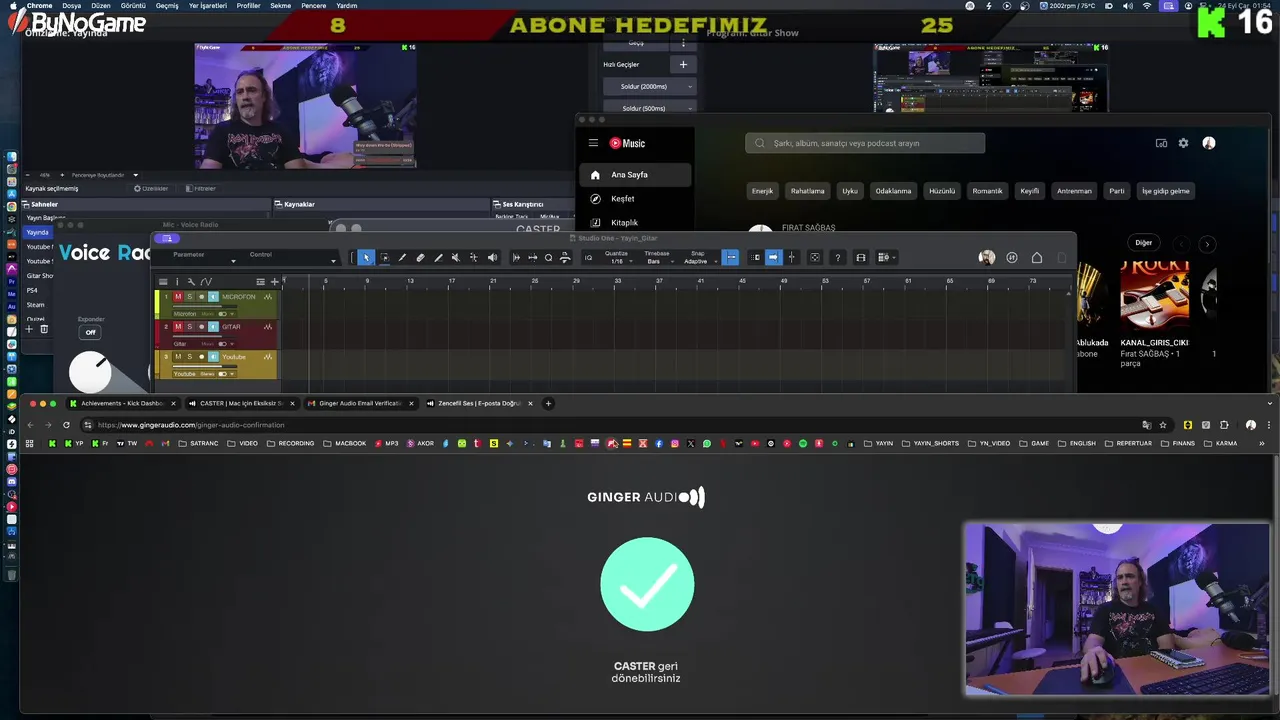The height and width of the screenshot is (720, 1280).
Task: Open the Pencere menu
Action: (313, 5)
